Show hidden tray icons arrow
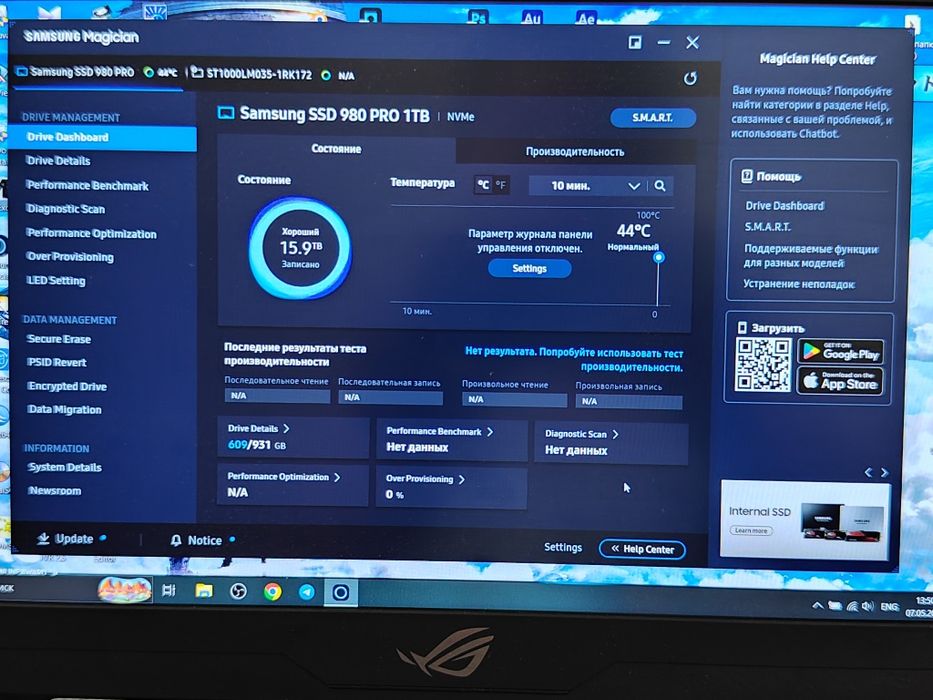Screen dimensions: 933x700 click(818, 605)
